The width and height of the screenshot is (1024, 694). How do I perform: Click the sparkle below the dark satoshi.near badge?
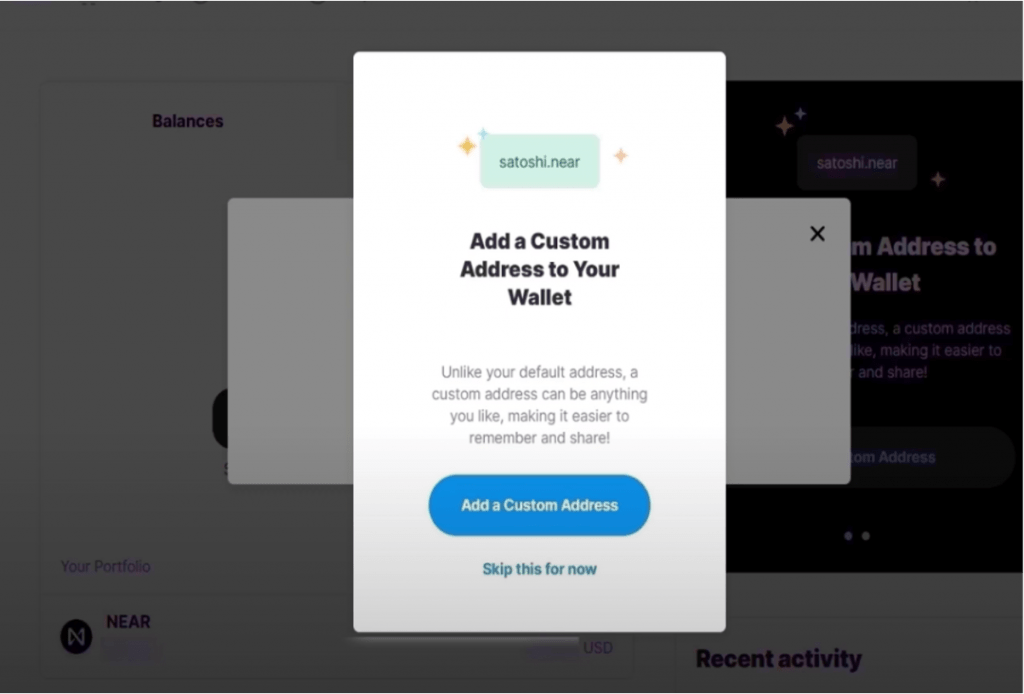938,179
